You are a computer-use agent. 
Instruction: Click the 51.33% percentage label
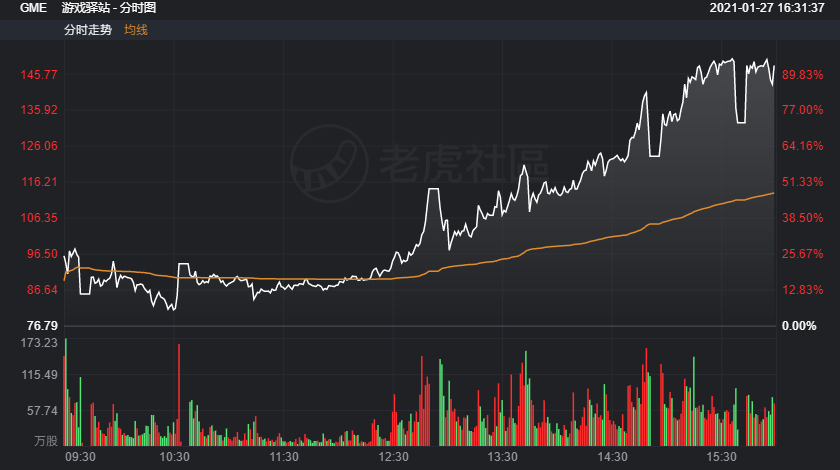click(x=802, y=182)
